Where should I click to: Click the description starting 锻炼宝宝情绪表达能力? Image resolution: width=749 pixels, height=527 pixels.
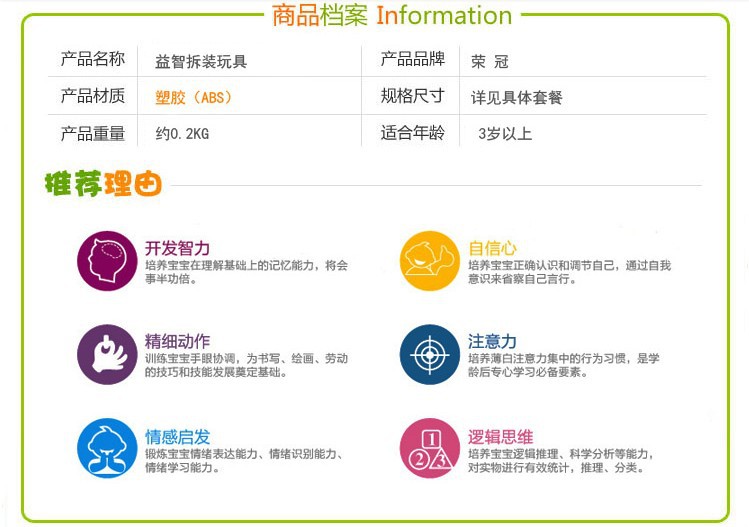pyautogui.click(x=244, y=461)
